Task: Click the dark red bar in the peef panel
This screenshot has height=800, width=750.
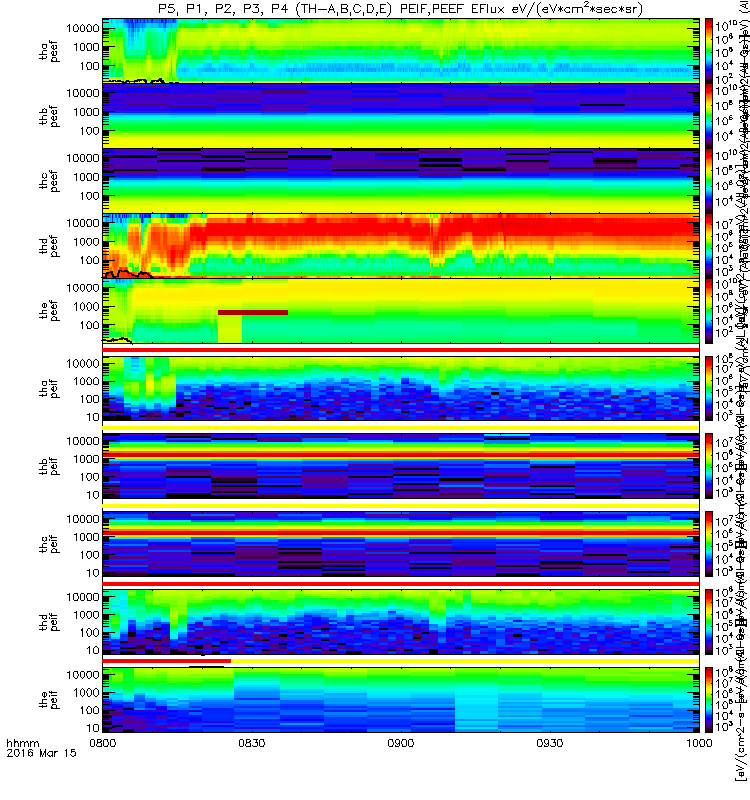Action: click(253, 312)
